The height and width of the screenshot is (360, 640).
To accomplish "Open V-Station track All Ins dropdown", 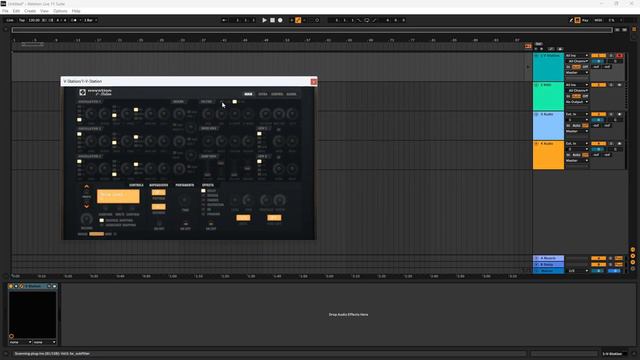I will point(577,56).
